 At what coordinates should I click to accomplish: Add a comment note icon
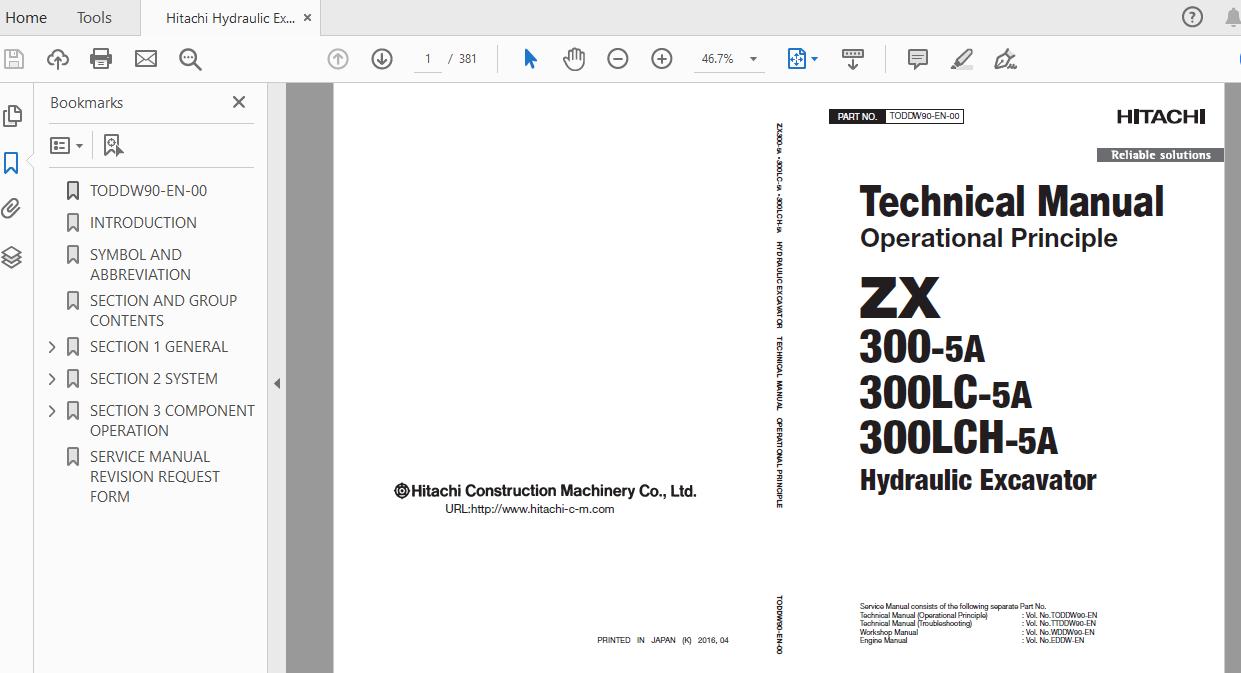[x=917, y=59]
